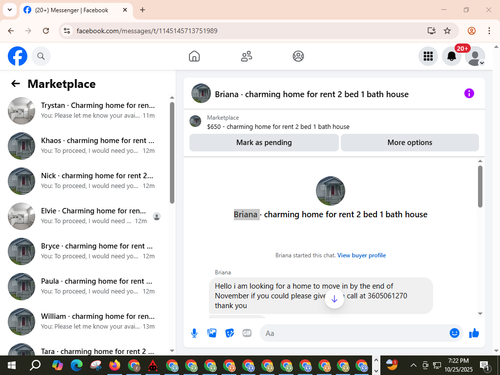Show hidden system tray icons
Image resolution: width=500 pixels, height=375 pixels.
[x=413, y=365]
